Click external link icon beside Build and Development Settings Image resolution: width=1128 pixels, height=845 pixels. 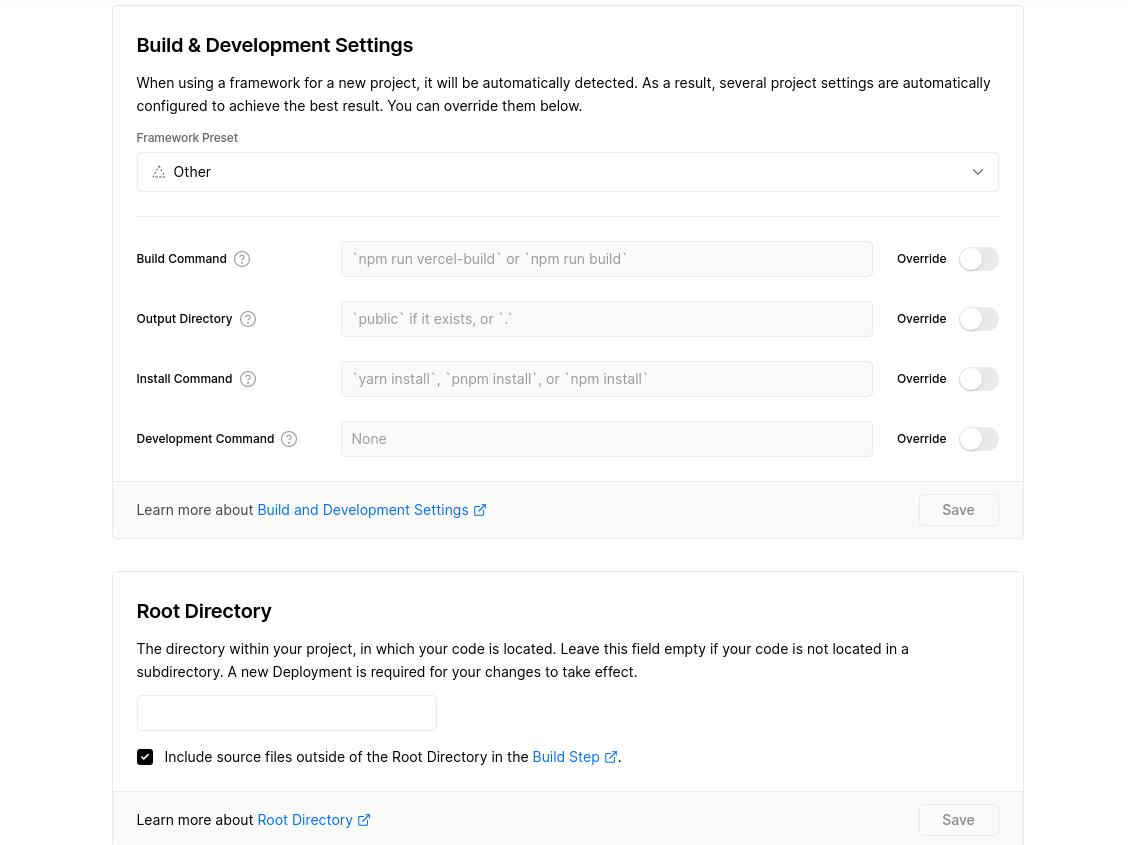click(480, 510)
